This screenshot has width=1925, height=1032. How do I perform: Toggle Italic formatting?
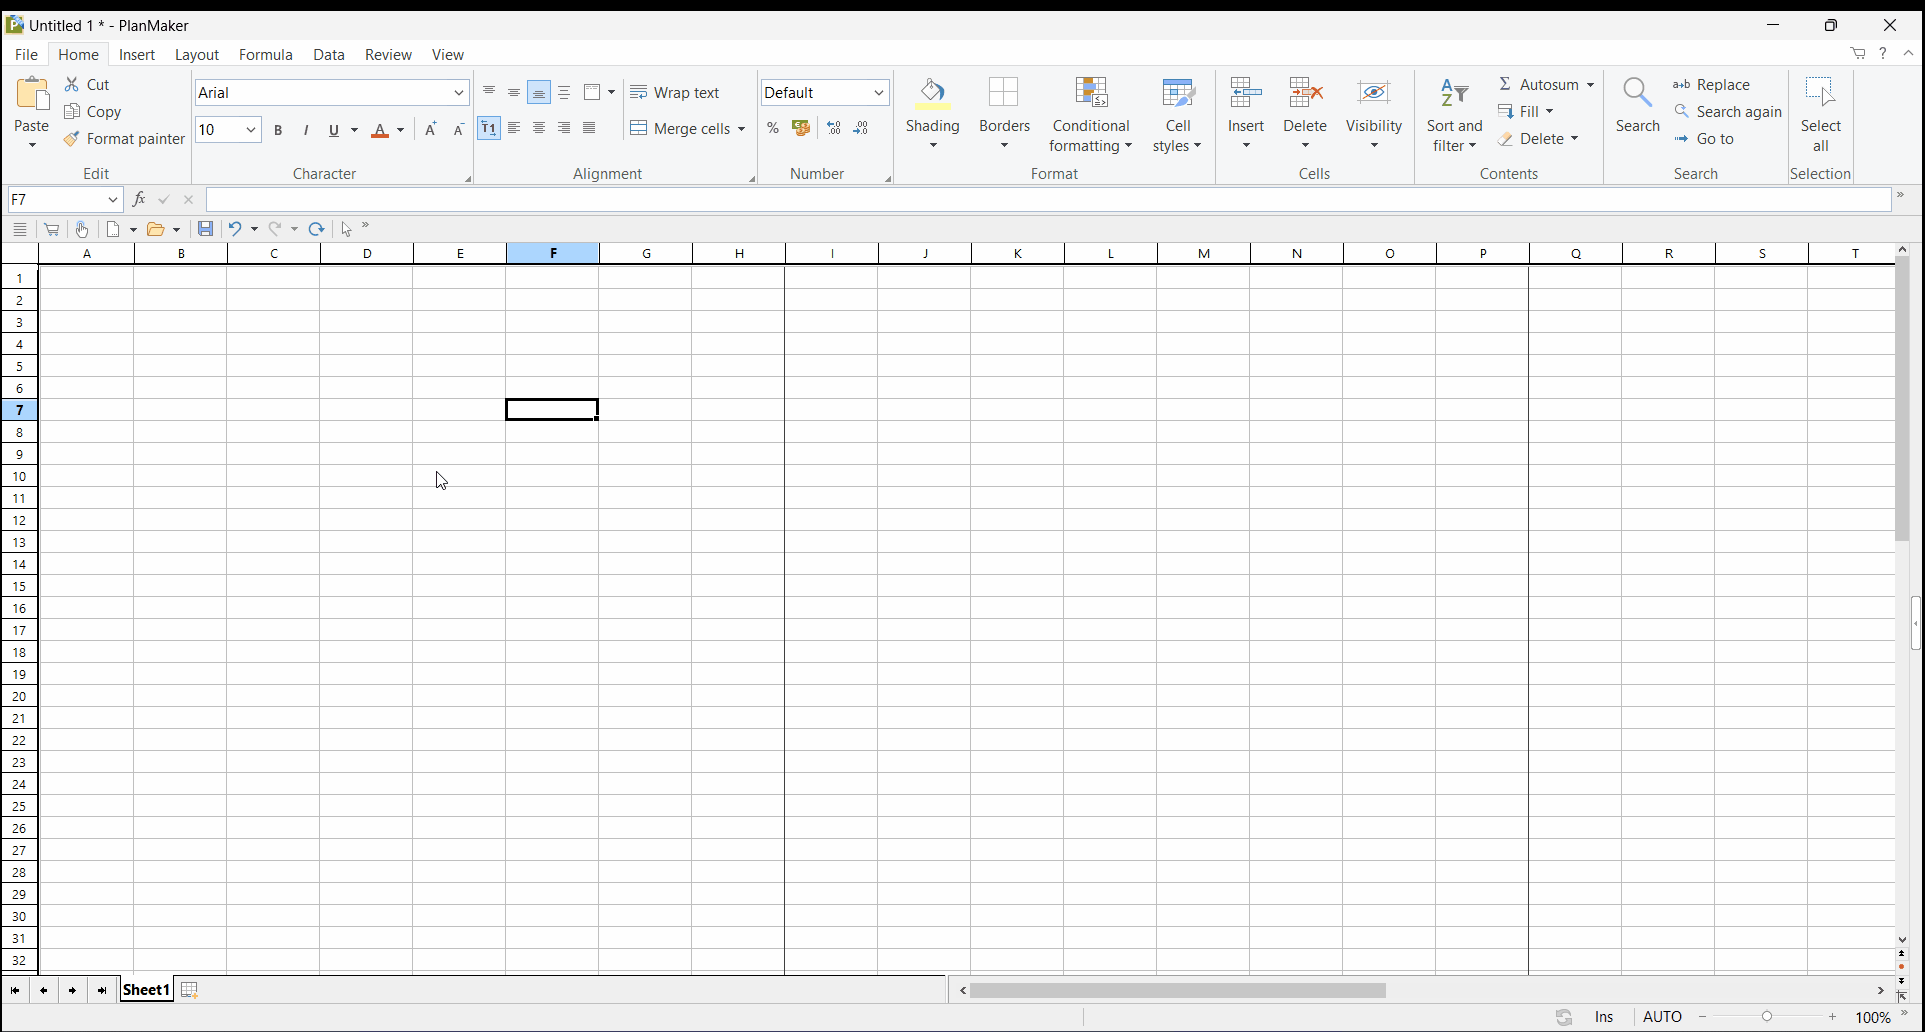click(x=306, y=130)
